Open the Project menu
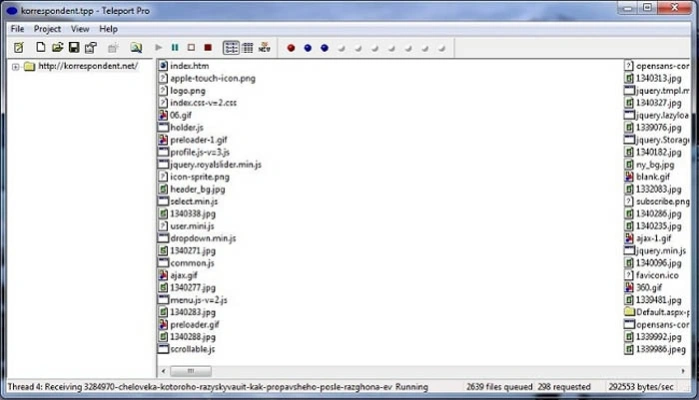The height and width of the screenshot is (400, 699). tap(47, 29)
